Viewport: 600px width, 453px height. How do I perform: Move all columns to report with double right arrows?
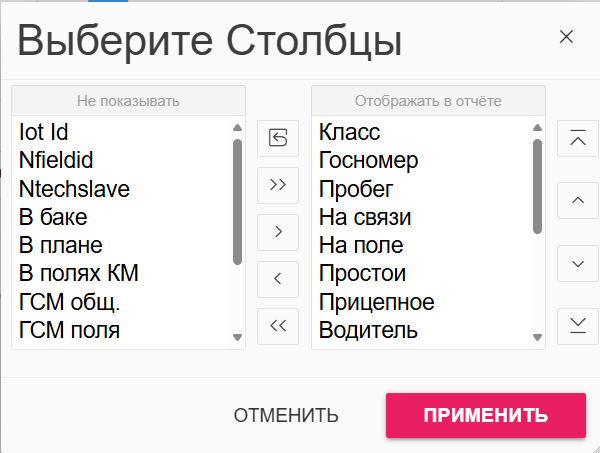point(278,185)
